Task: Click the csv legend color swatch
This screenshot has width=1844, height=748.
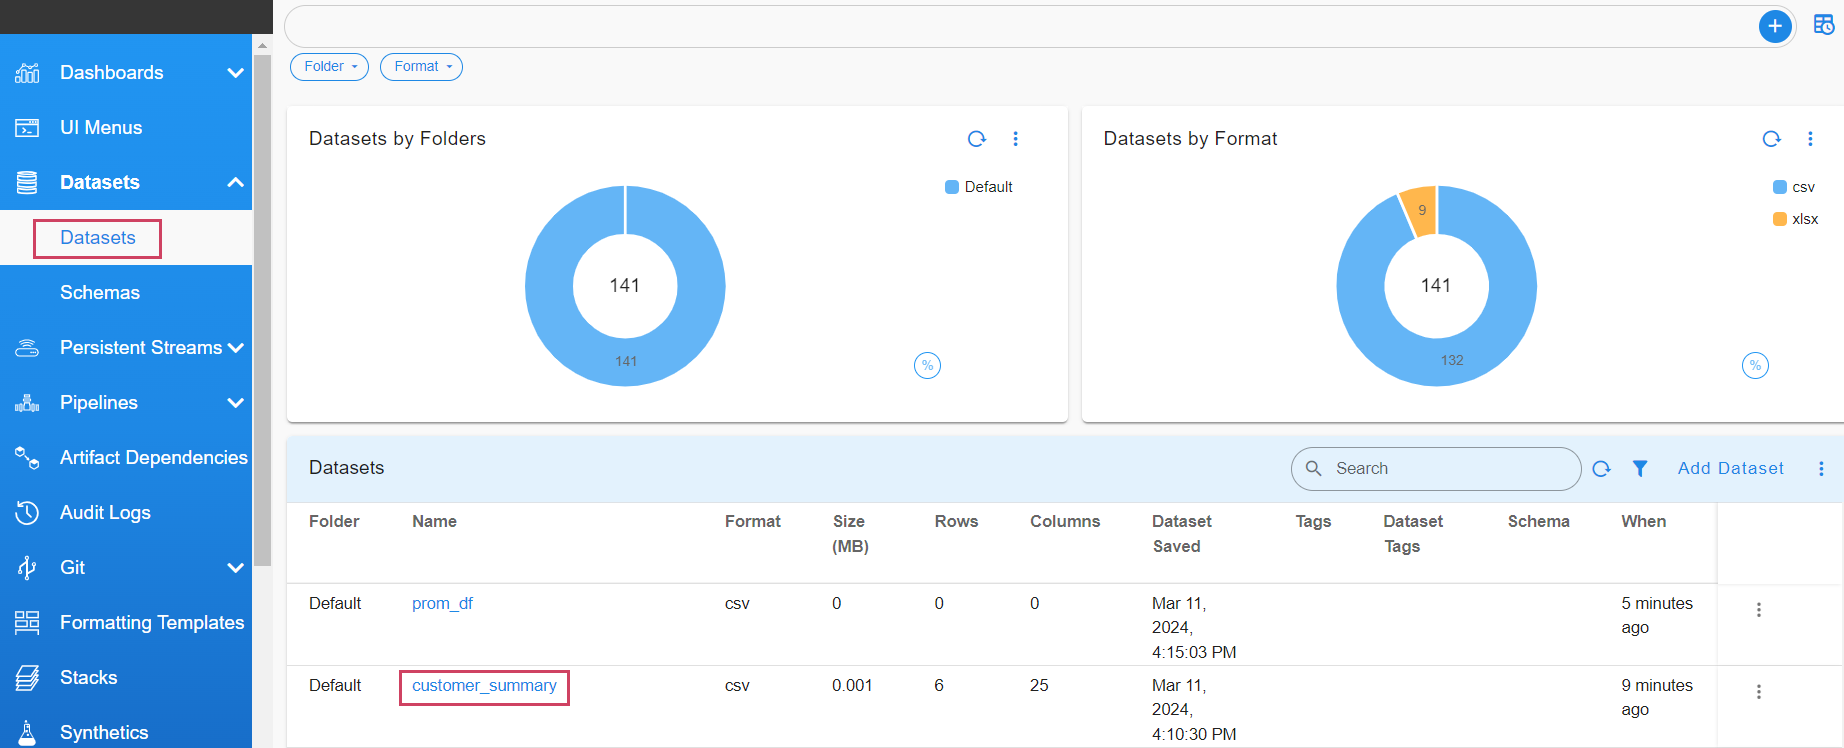Action: pyautogui.click(x=1779, y=187)
